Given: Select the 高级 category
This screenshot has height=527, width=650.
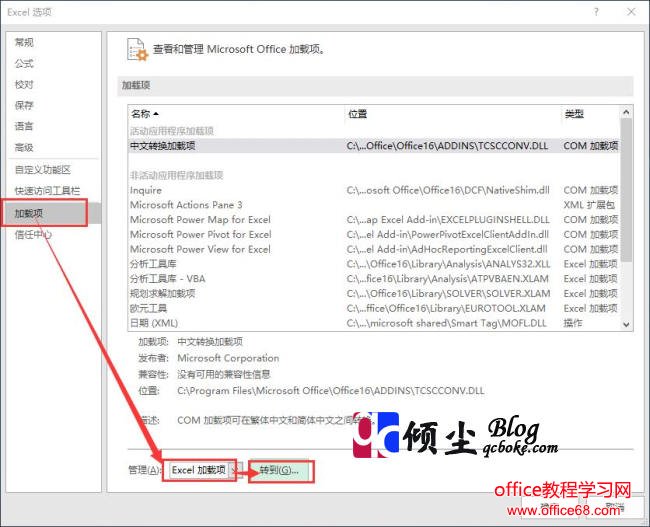Looking at the screenshot, I should coord(24,147).
